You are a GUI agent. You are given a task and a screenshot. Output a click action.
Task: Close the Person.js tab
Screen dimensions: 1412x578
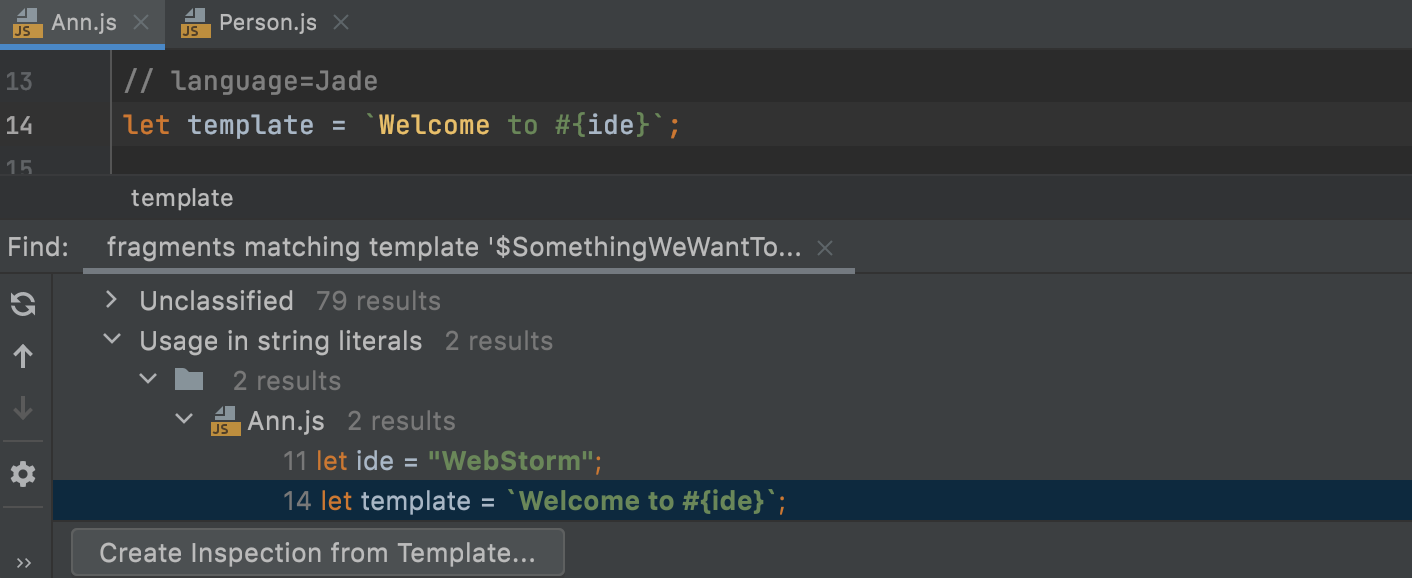[340, 22]
